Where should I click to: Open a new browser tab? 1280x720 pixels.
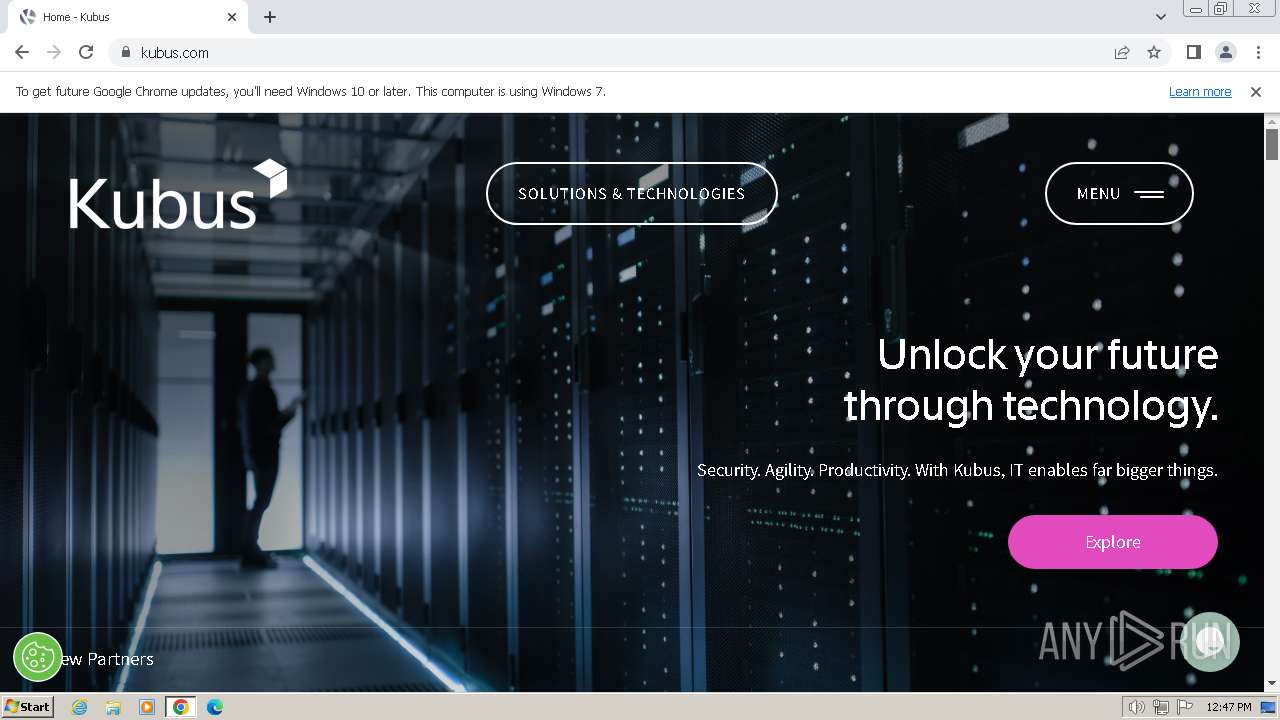270,17
